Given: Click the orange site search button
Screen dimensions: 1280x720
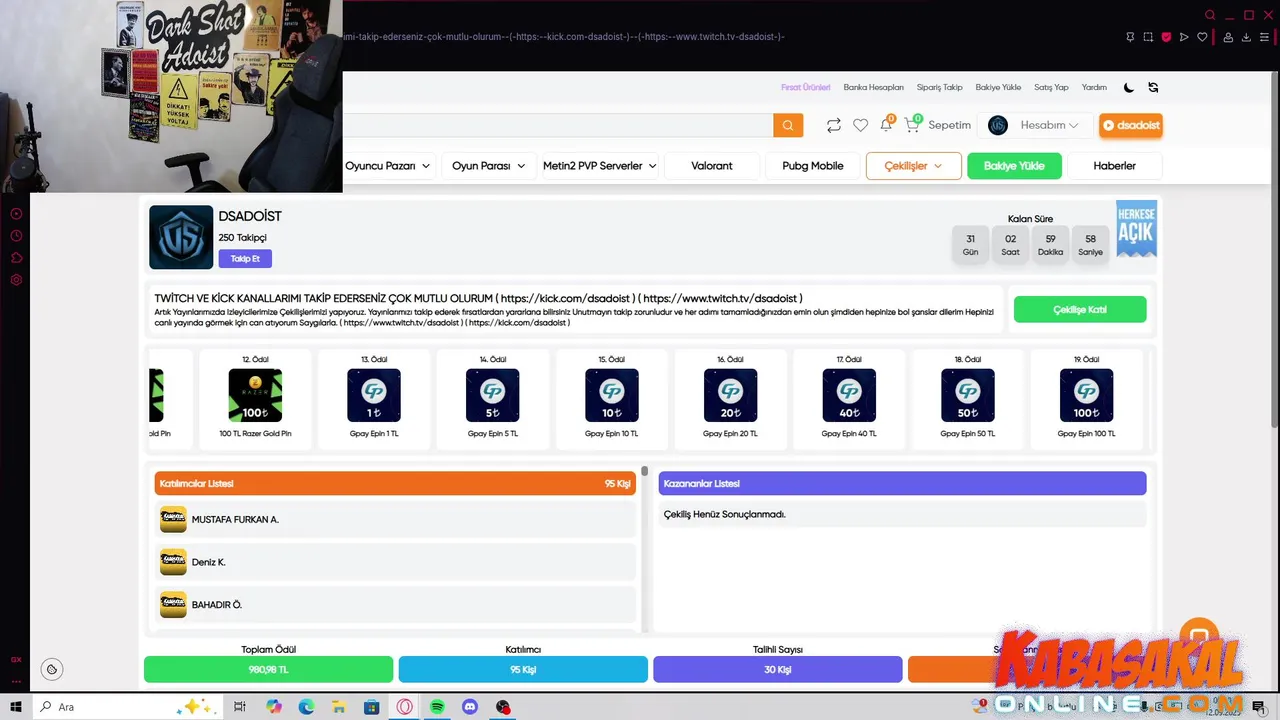Looking at the screenshot, I should click(788, 125).
